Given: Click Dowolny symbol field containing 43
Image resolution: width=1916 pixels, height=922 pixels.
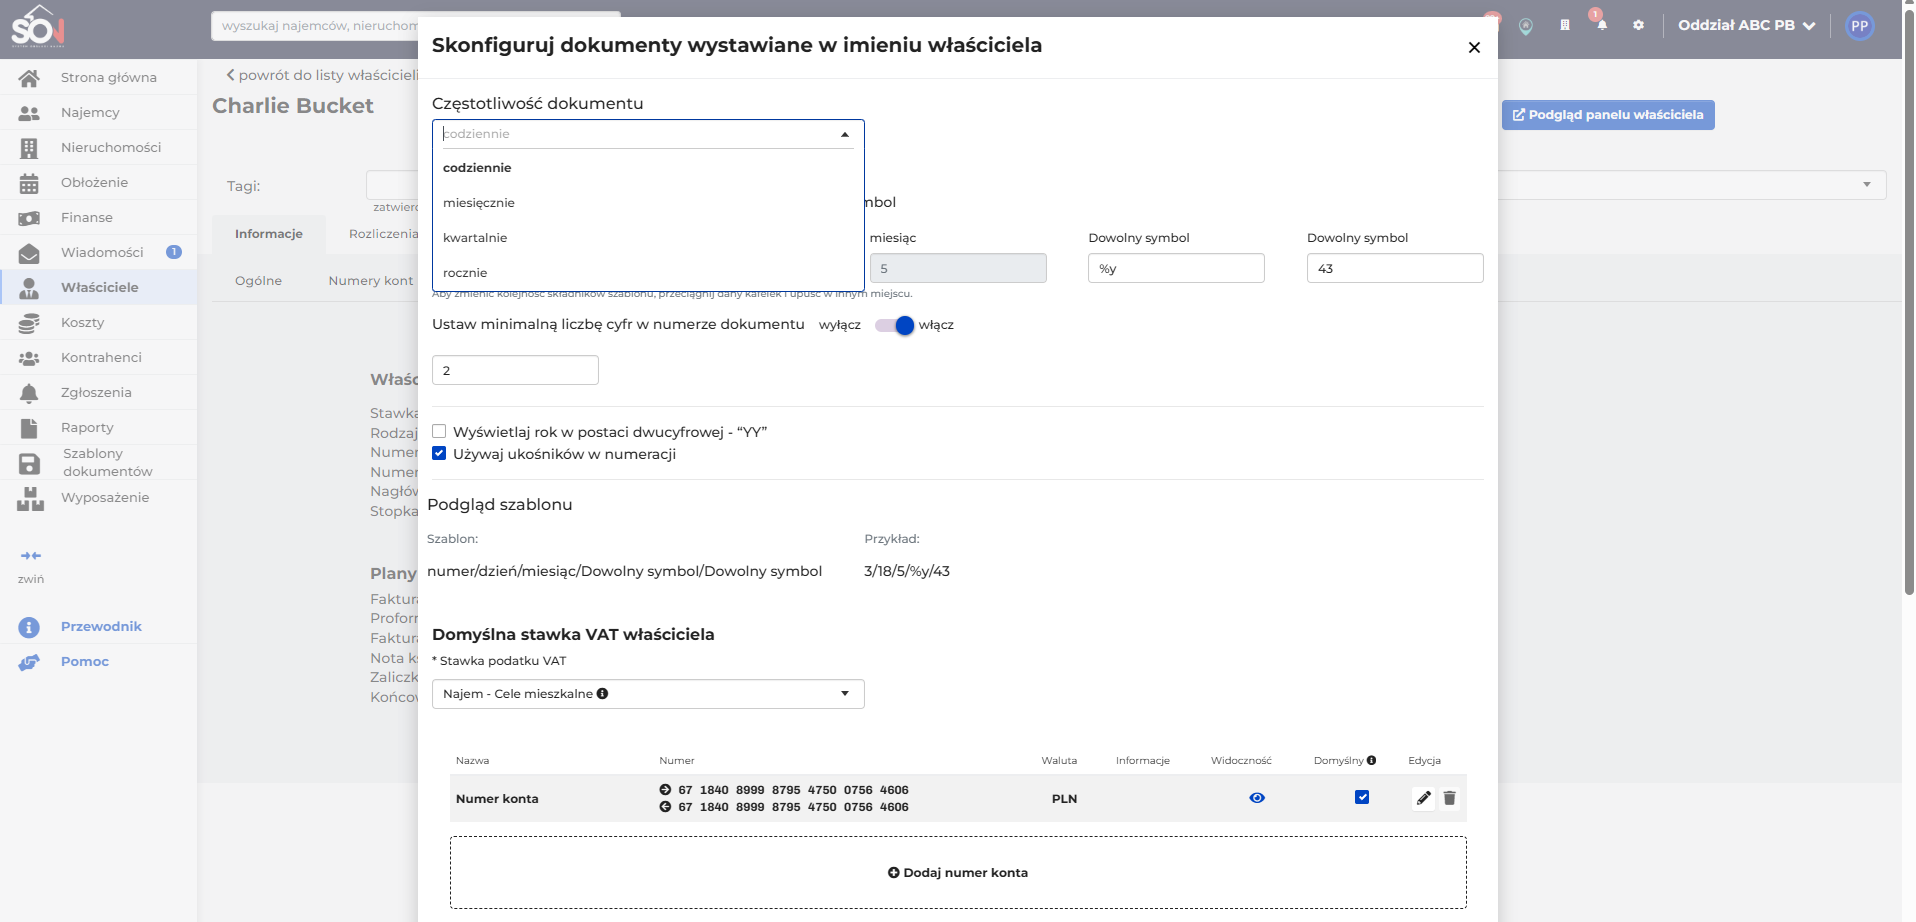Looking at the screenshot, I should (1395, 268).
